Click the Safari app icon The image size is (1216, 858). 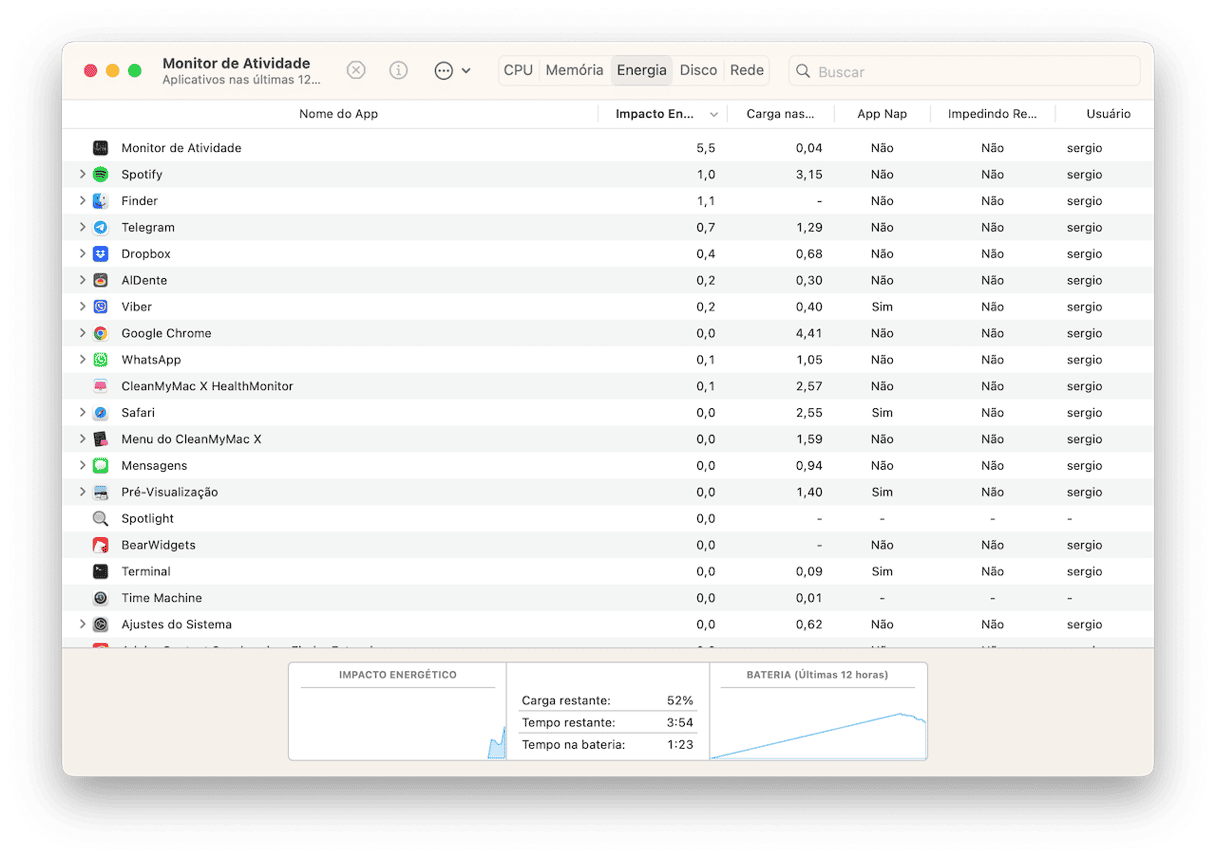pyautogui.click(x=100, y=413)
